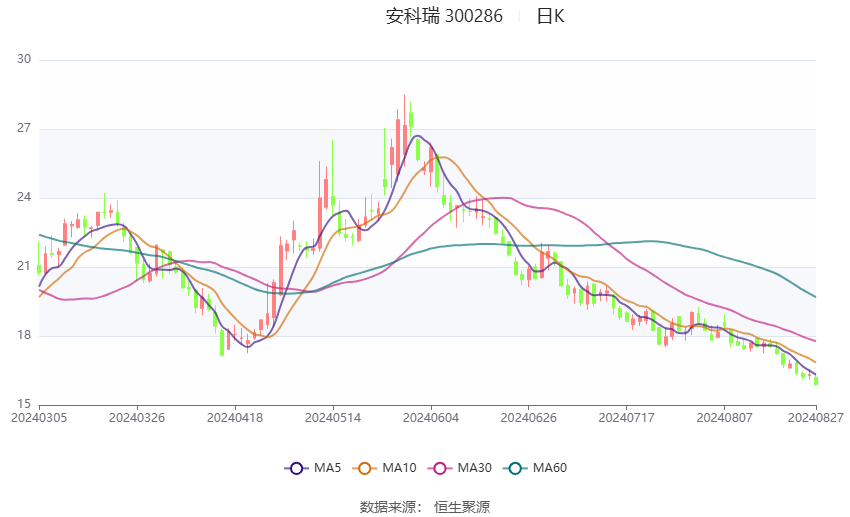
Task: Toggle the MA60 legend series
Action: [535, 468]
